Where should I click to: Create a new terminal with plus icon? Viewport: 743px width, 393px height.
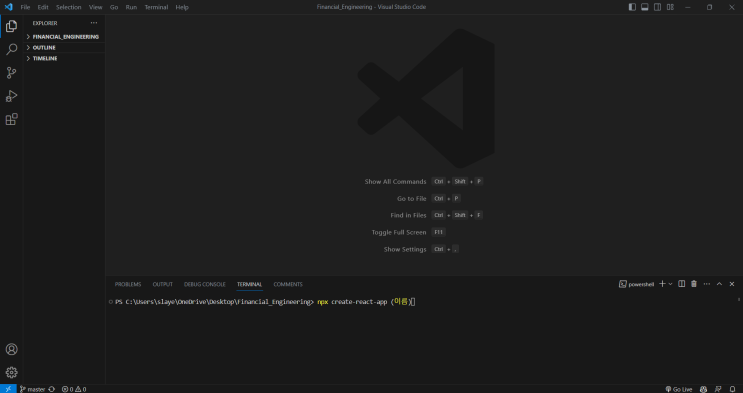coord(662,284)
